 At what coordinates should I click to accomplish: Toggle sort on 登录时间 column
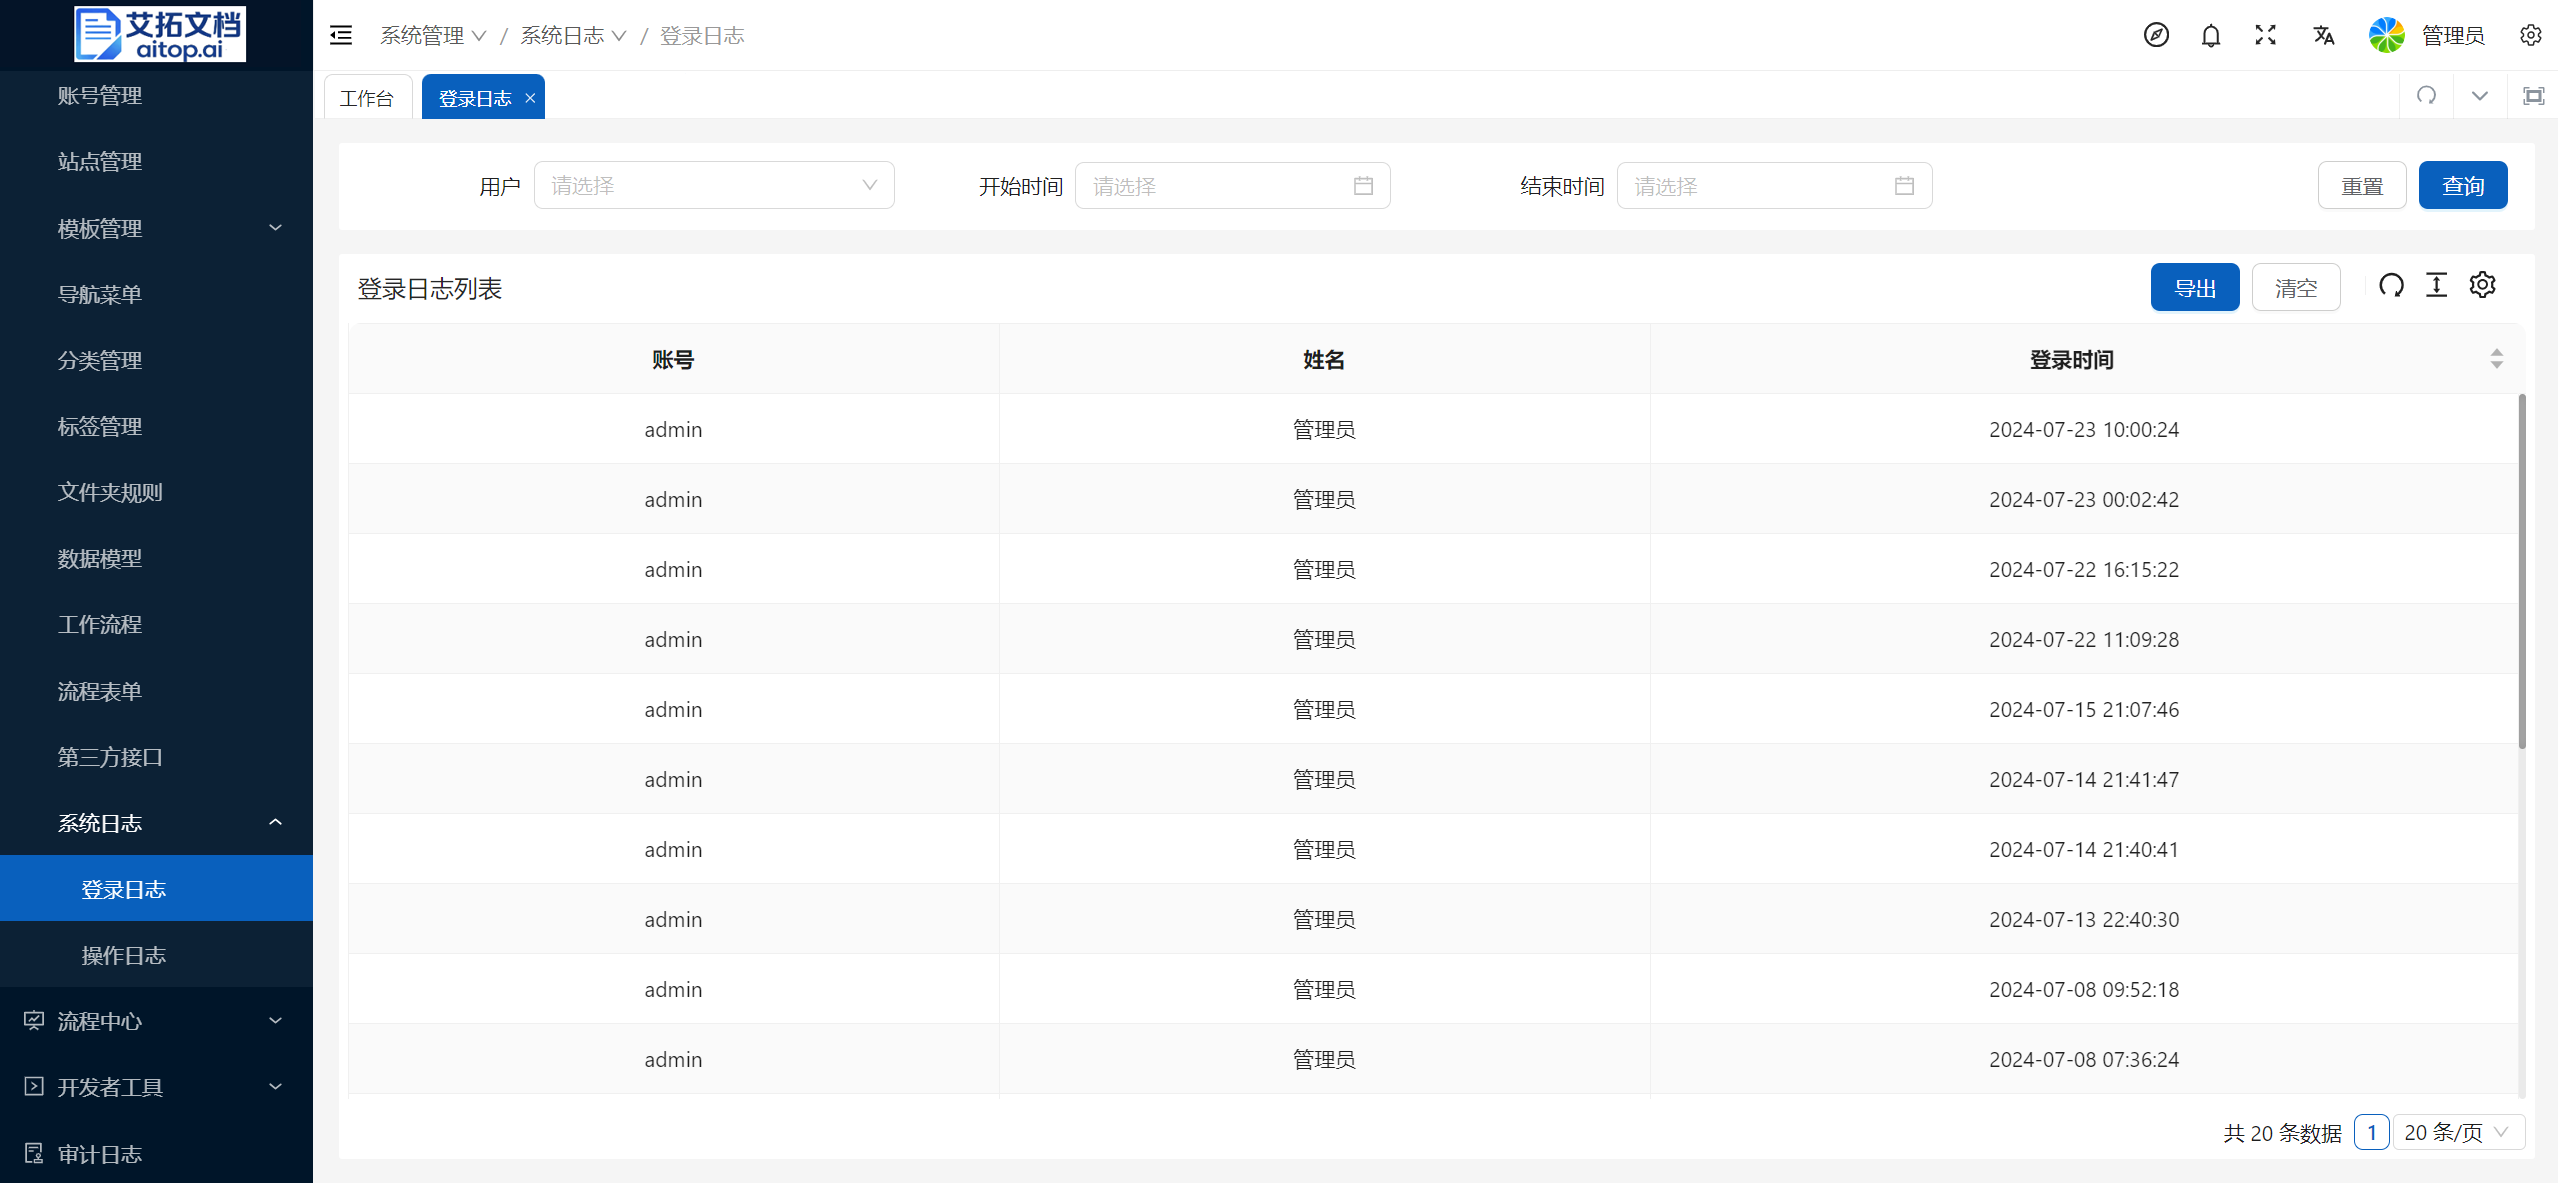[2496, 359]
